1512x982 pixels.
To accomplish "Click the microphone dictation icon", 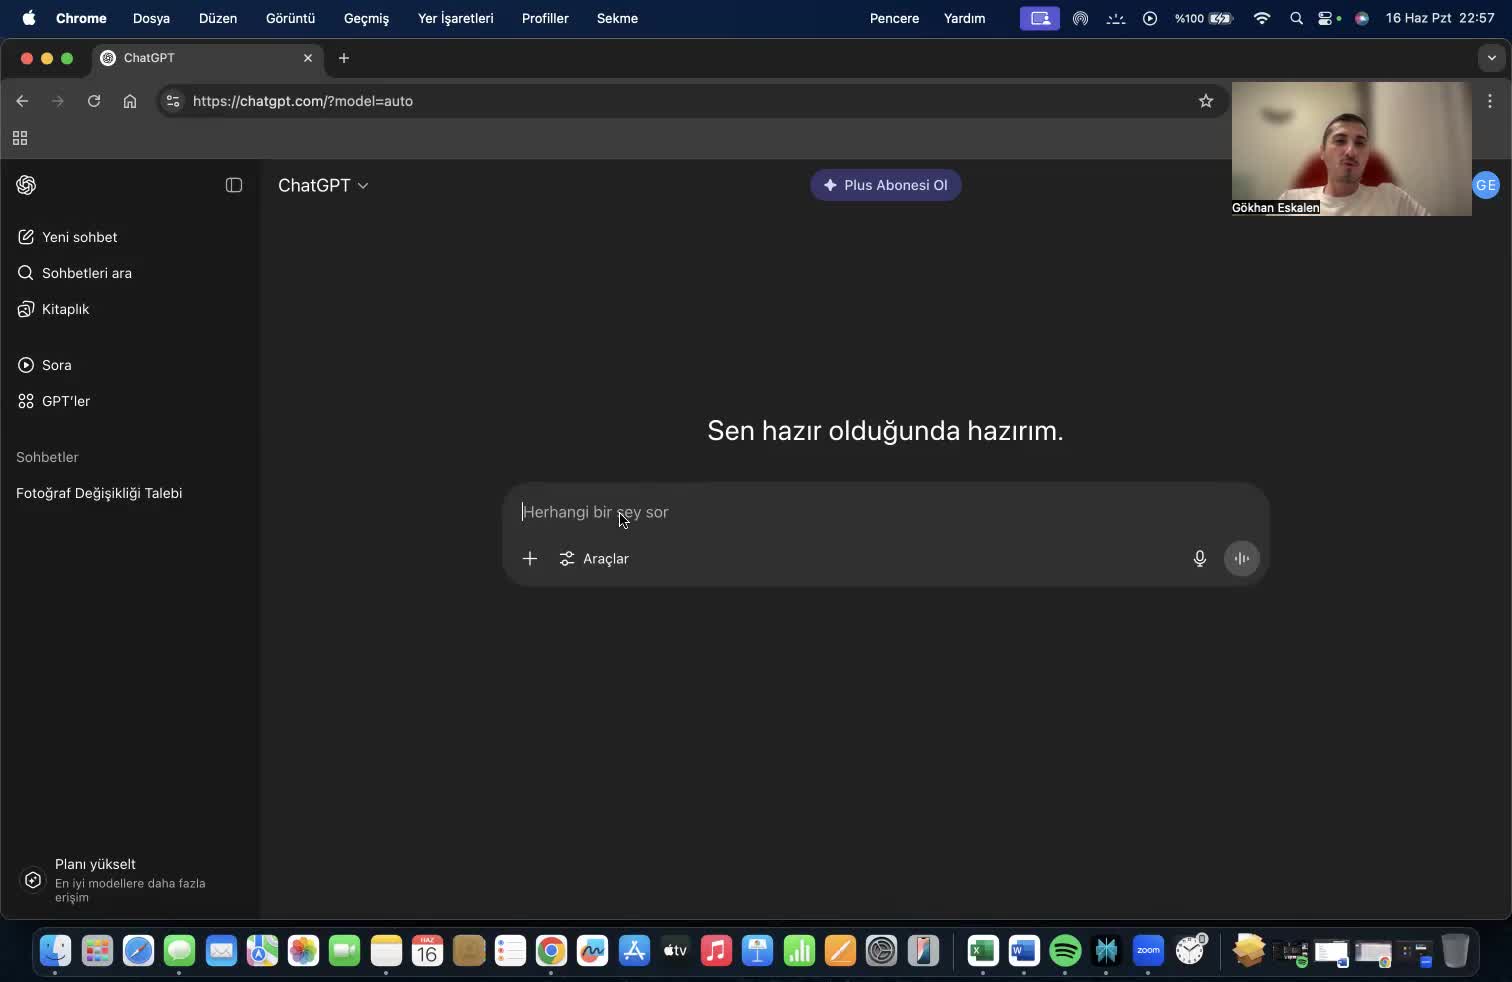I will [x=1200, y=559].
